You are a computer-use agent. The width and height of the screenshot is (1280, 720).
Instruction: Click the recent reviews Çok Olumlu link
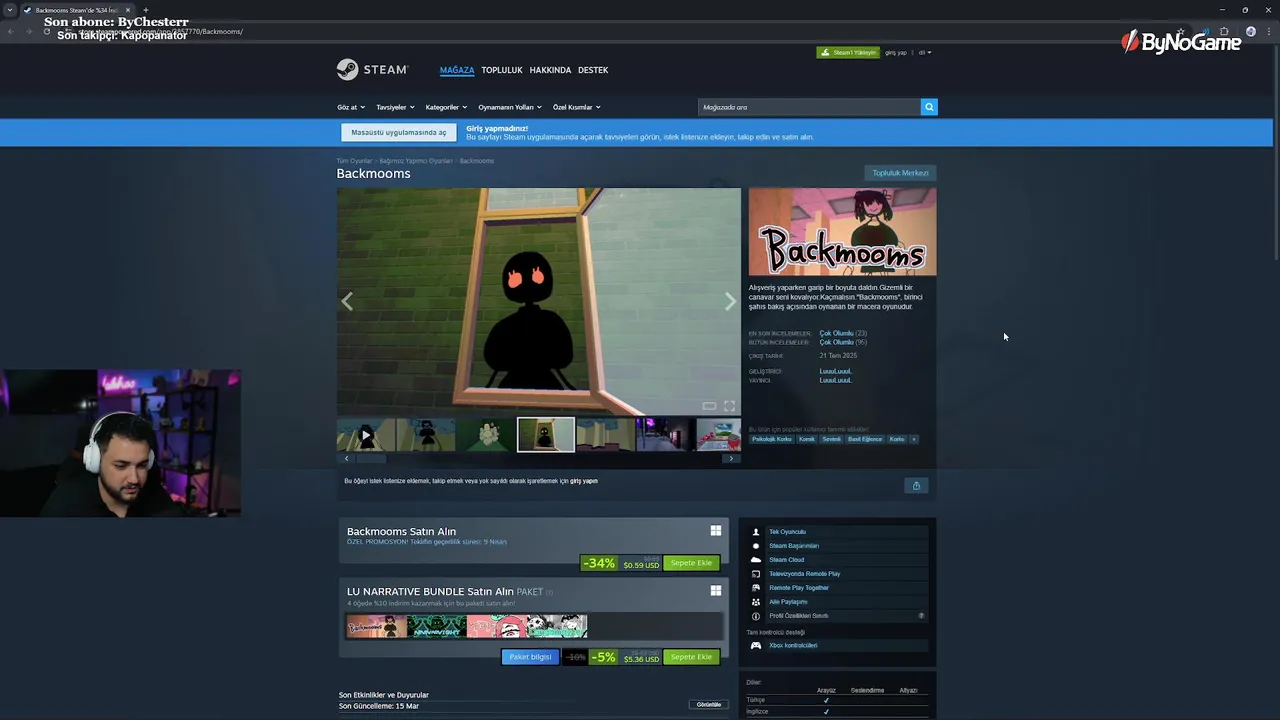click(x=836, y=333)
